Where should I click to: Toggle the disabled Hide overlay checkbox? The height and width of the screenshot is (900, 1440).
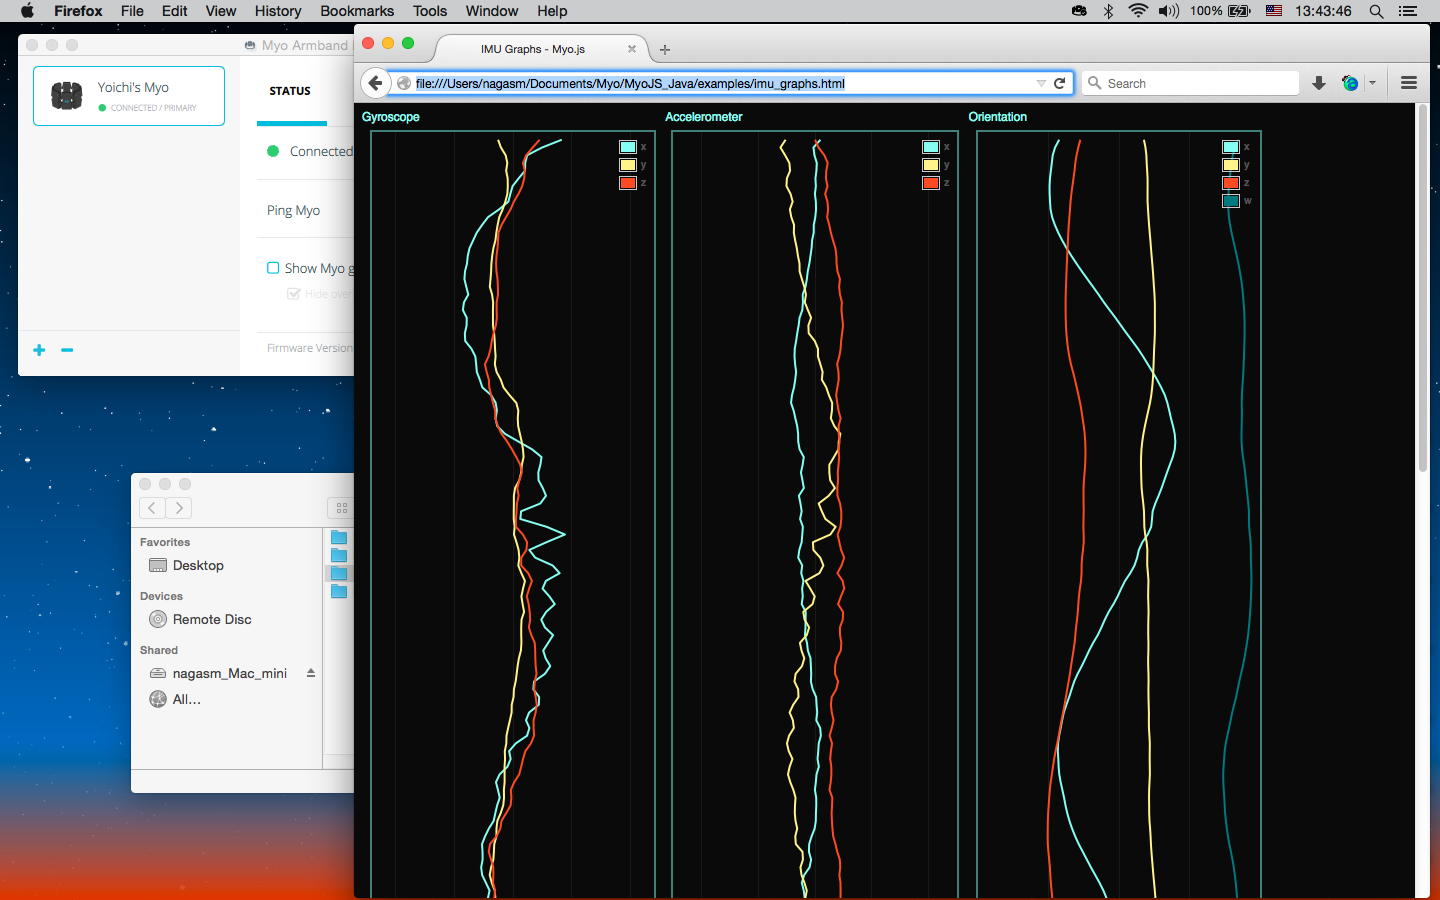tap(293, 294)
